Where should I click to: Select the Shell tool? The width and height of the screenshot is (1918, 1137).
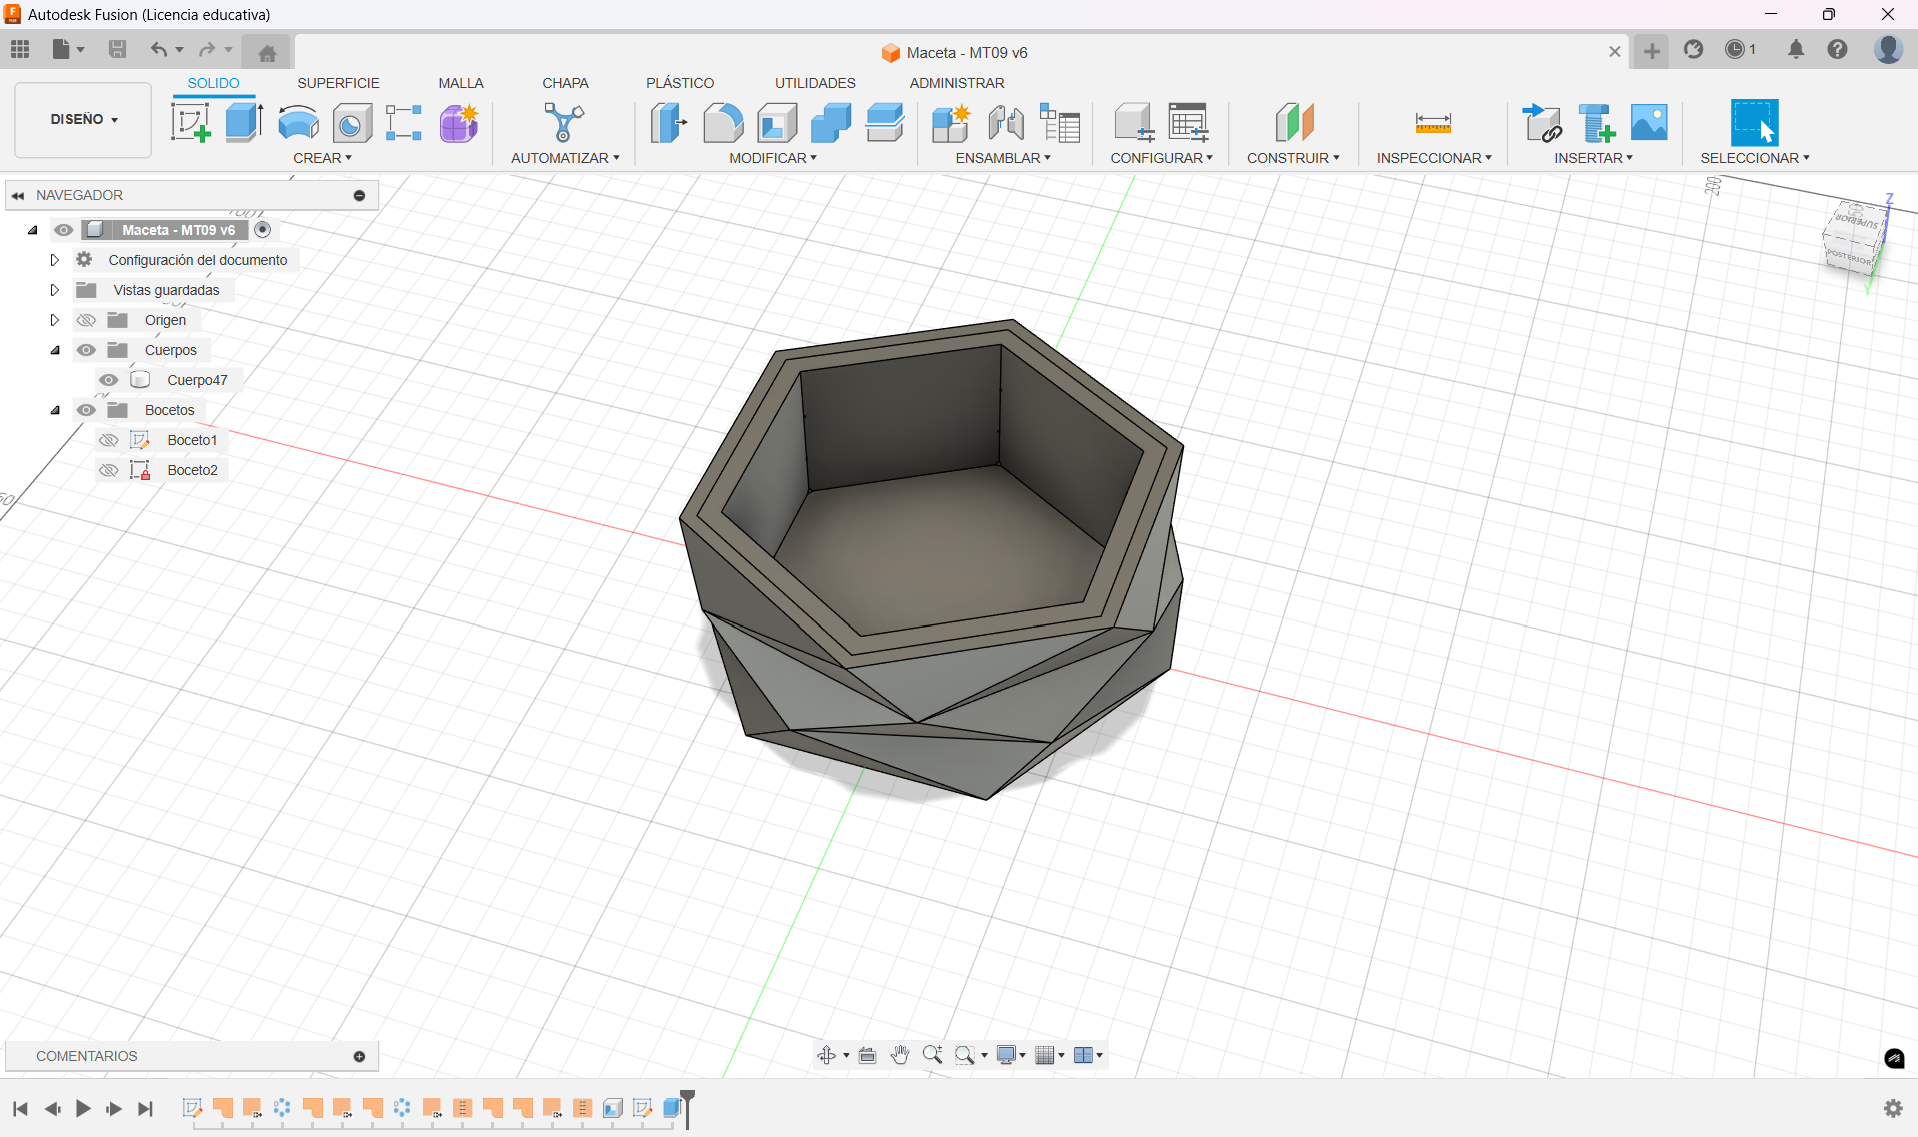pyautogui.click(x=777, y=123)
